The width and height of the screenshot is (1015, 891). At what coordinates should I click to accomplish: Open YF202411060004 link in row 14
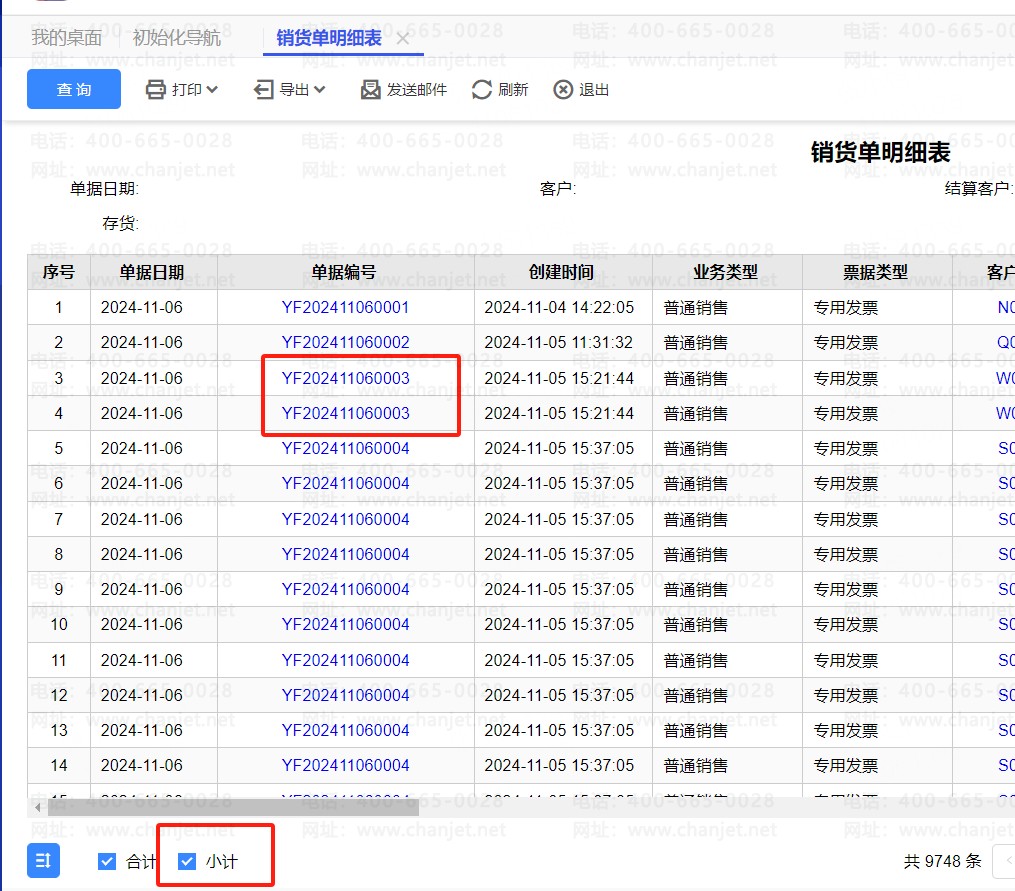[346, 765]
